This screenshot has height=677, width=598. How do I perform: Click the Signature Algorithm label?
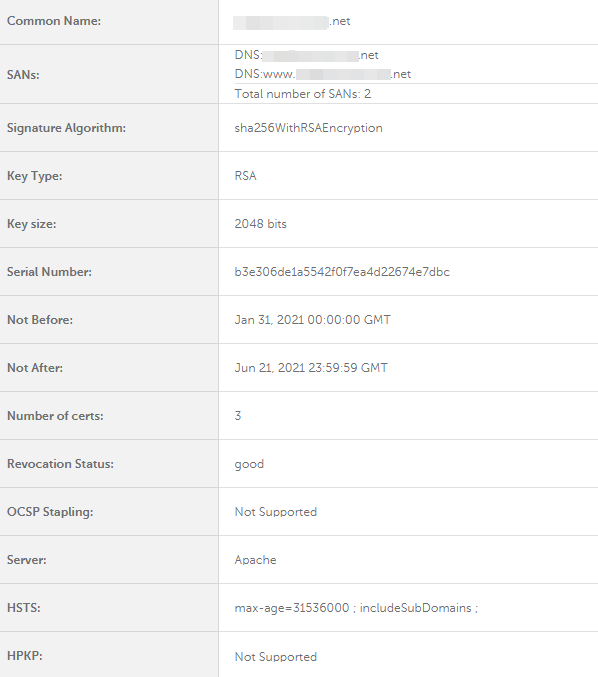(x=66, y=128)
